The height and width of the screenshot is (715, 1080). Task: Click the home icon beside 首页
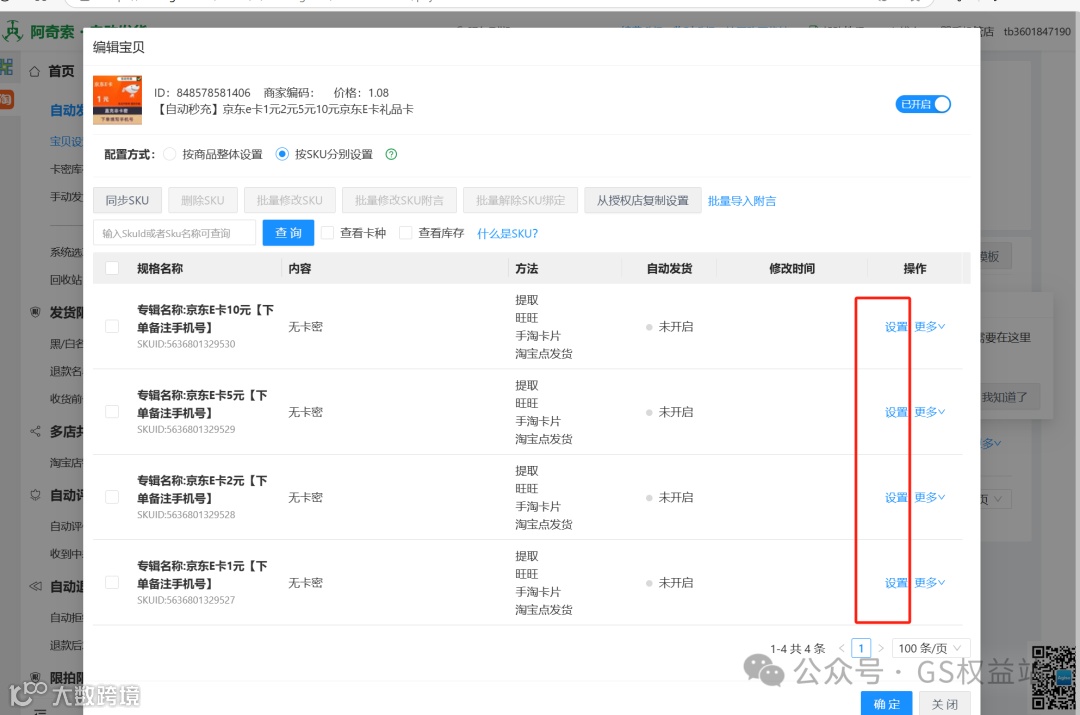[34, 71]
